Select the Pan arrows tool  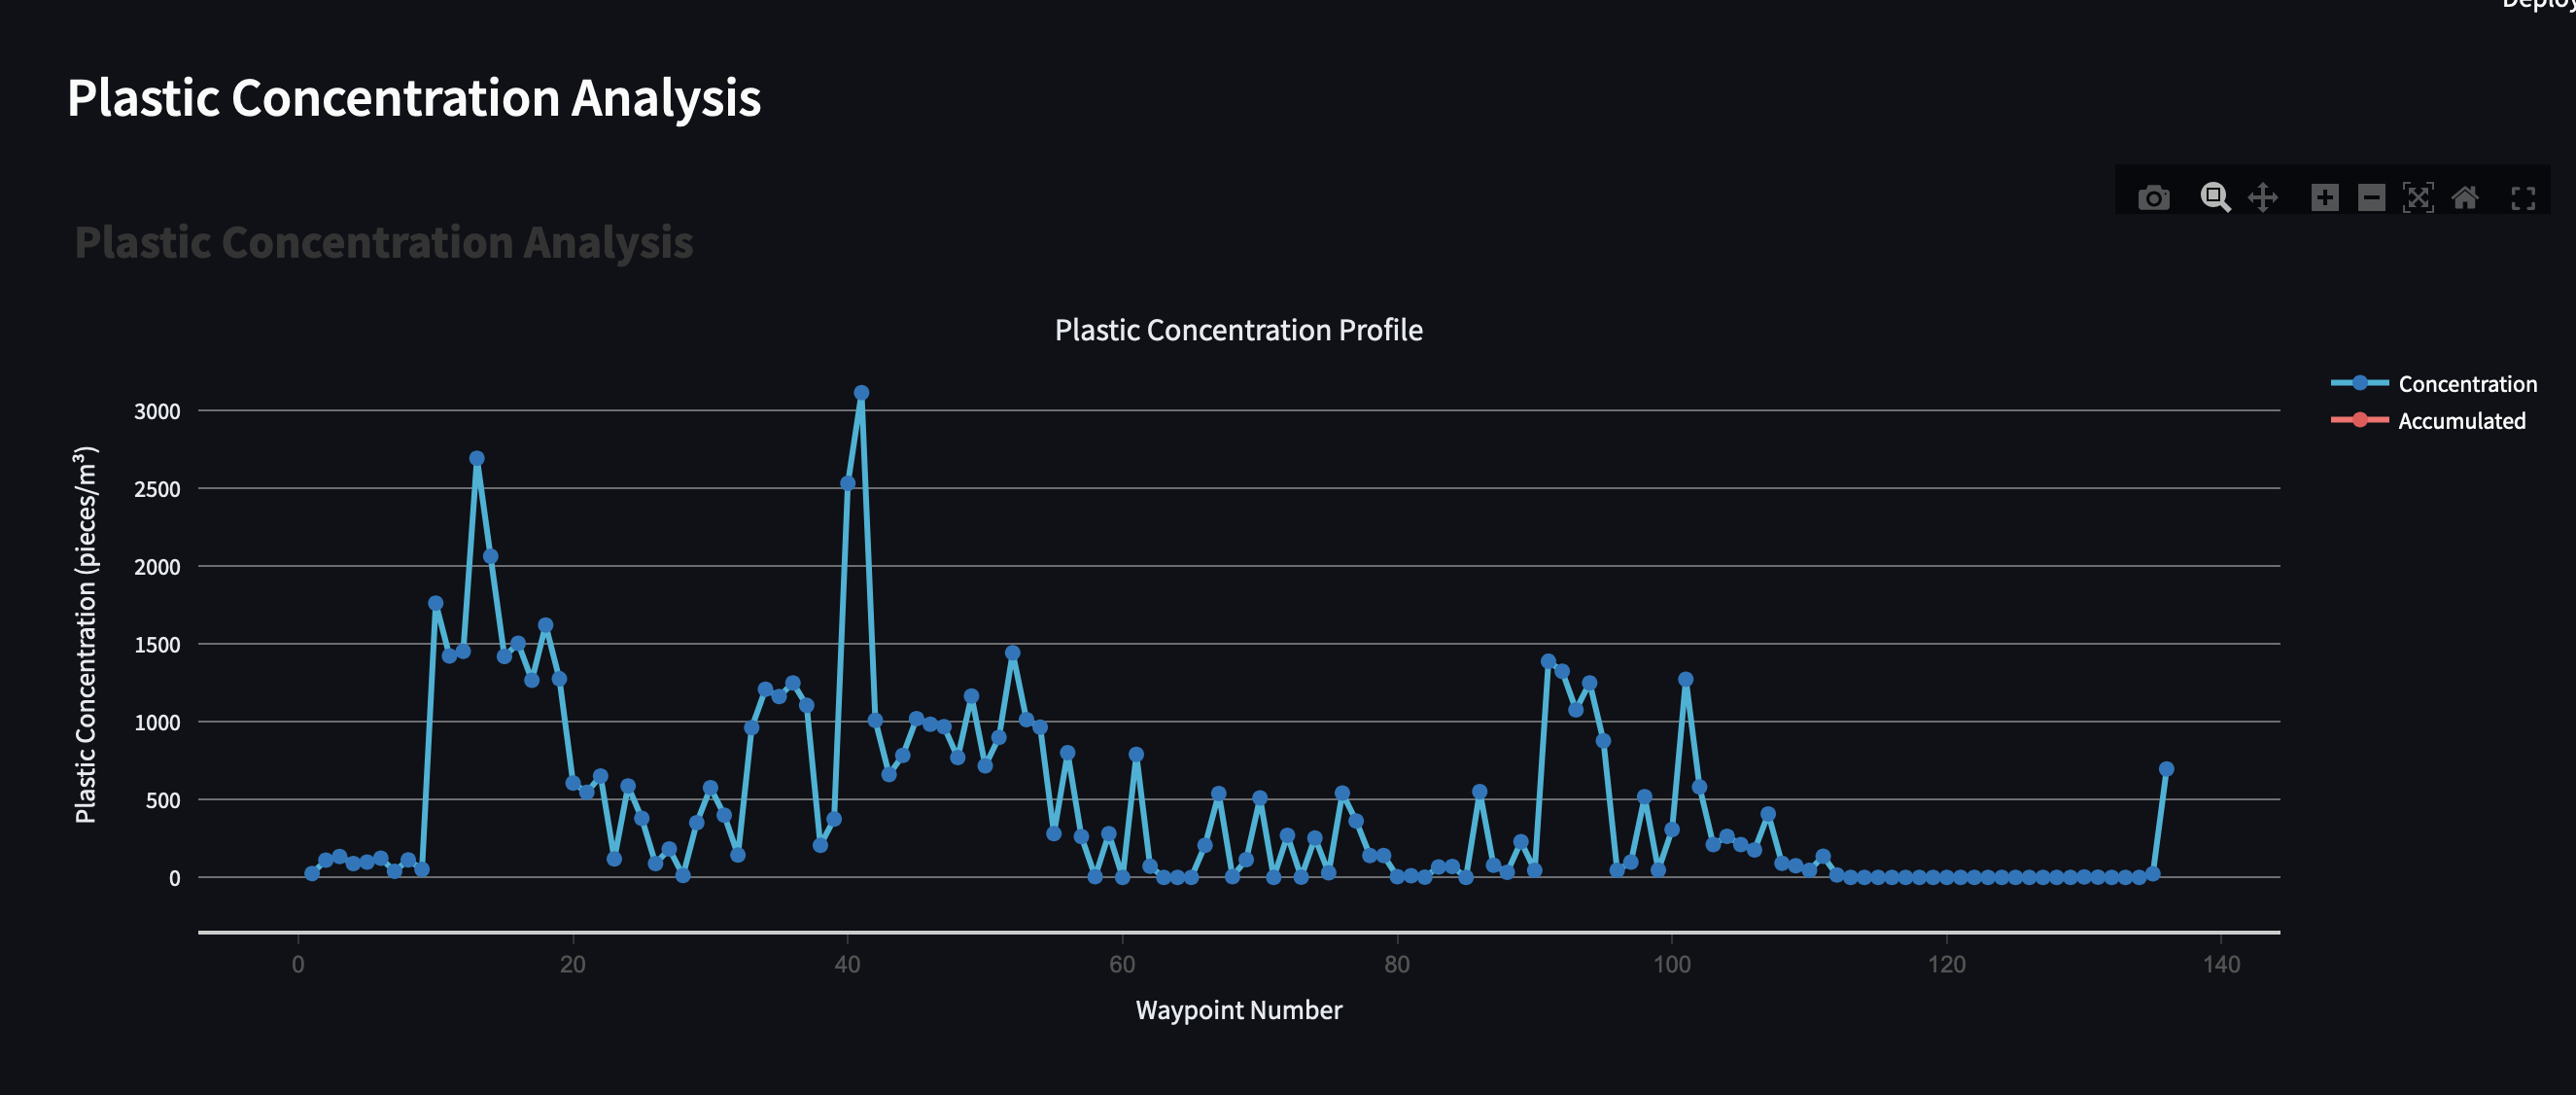pyautogui.click(x=2263, y=198)
